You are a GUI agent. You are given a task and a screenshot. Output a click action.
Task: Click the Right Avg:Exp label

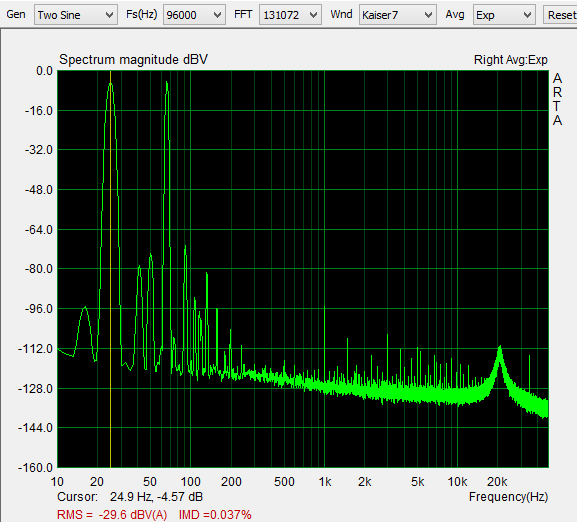pos(510,60)
